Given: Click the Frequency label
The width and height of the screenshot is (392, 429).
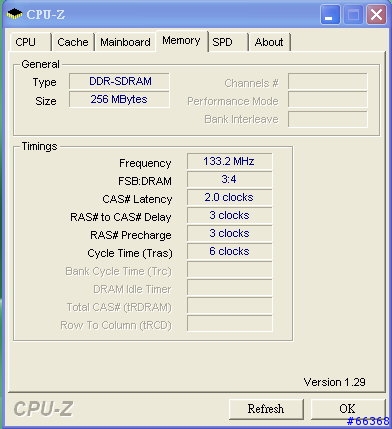Looking at the screenshot, I should point(145,163).
